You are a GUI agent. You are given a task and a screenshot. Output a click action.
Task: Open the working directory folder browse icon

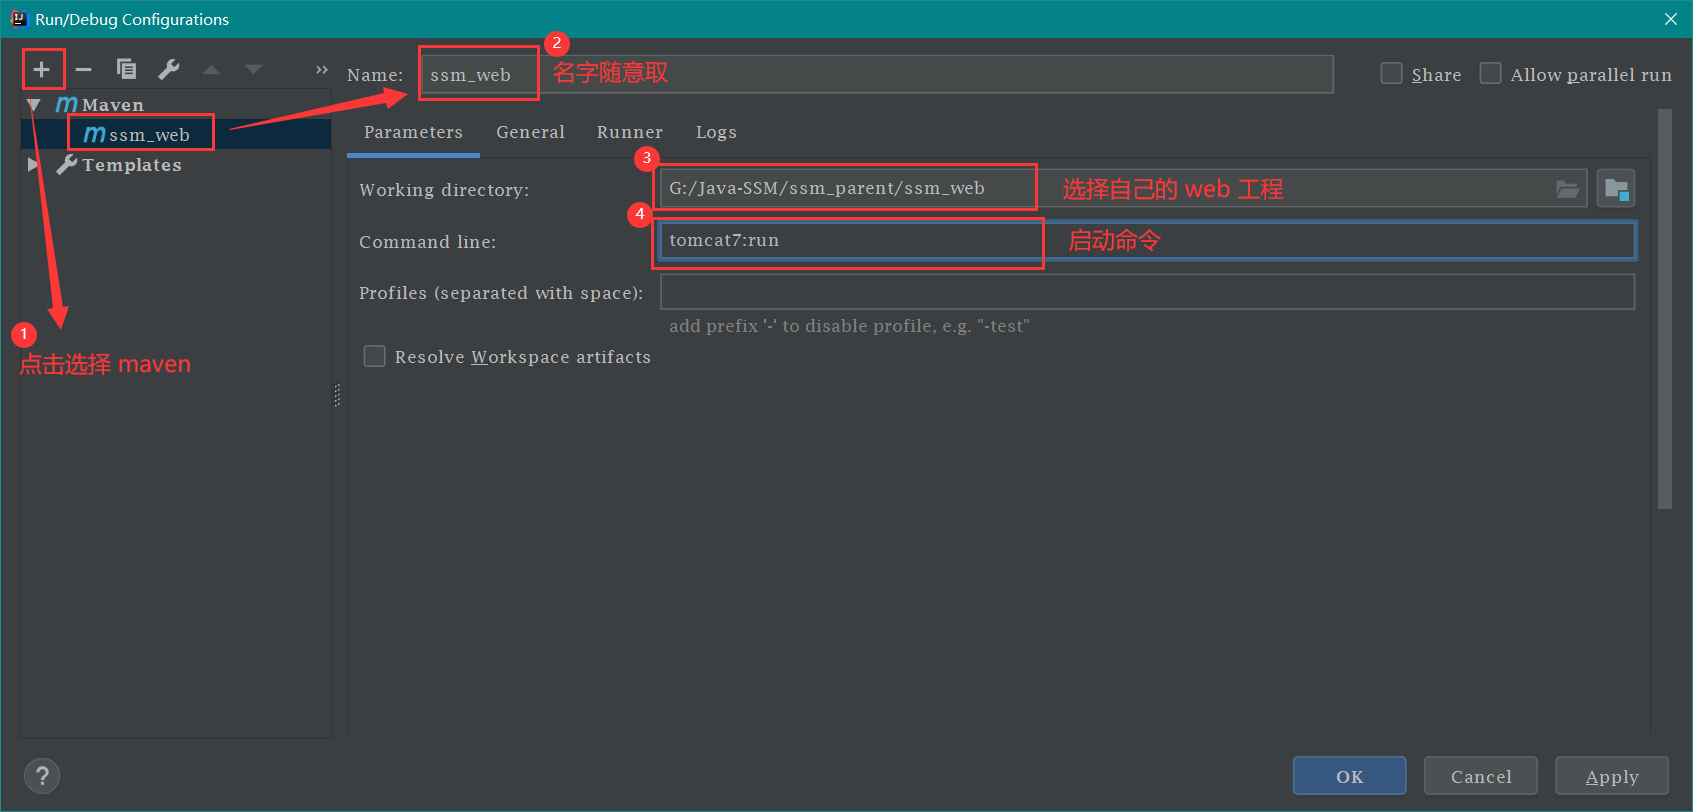(x=1566, y=189)
